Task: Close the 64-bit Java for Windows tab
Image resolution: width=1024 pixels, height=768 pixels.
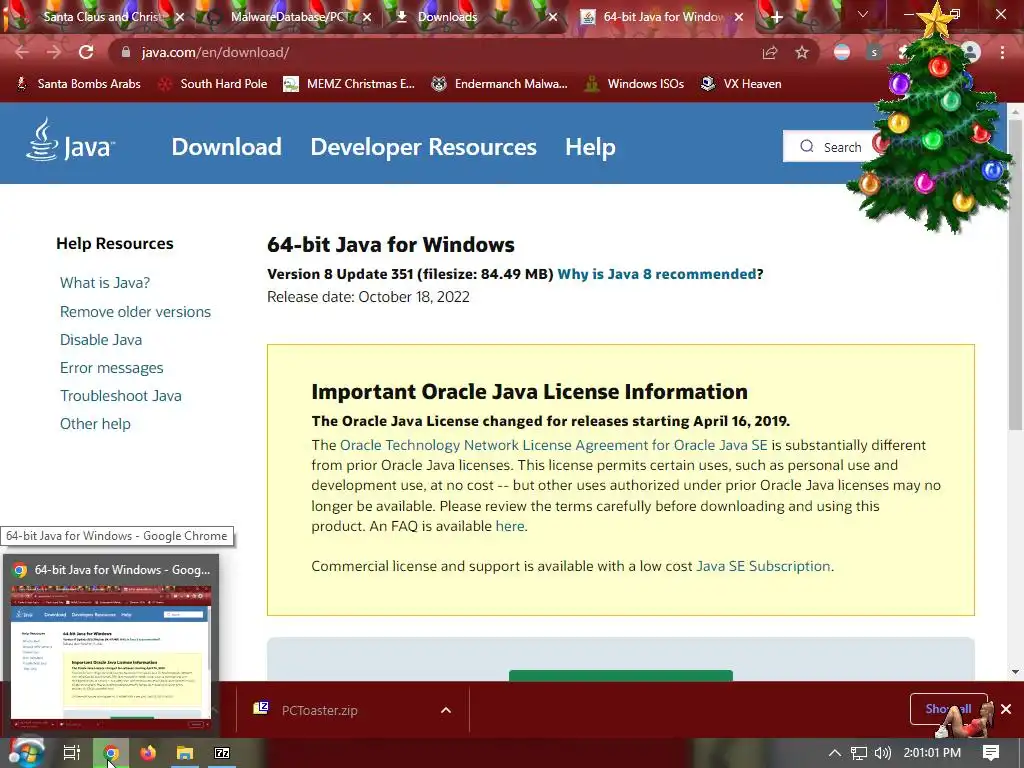Action: click(739, 18)
